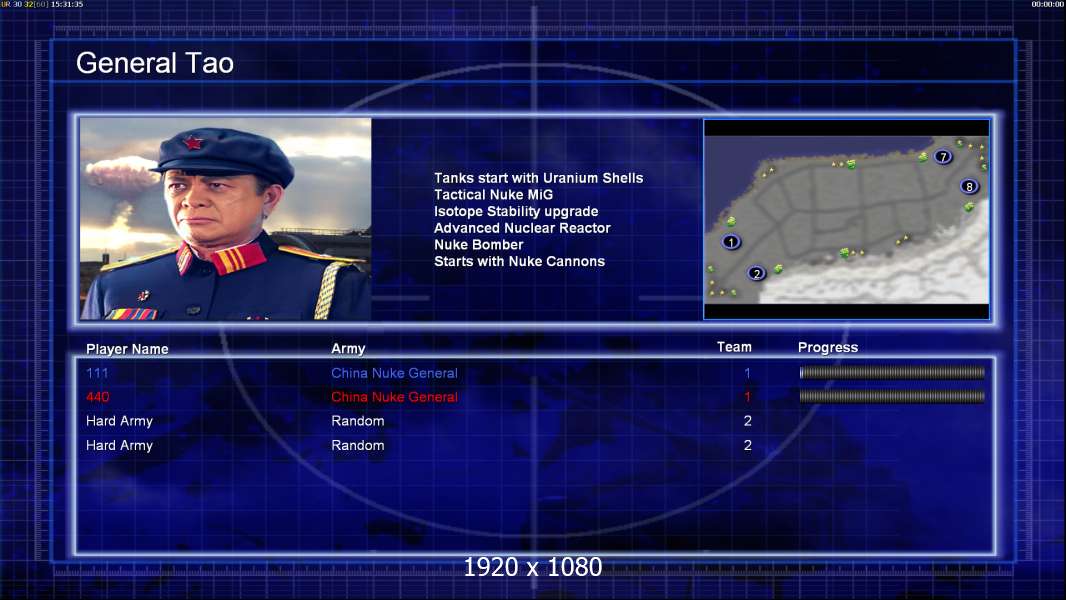Viewport: 1066px width, 600px height.
Task: Click 'Tanks start with Uranium Shells' text
Action: 538,178
